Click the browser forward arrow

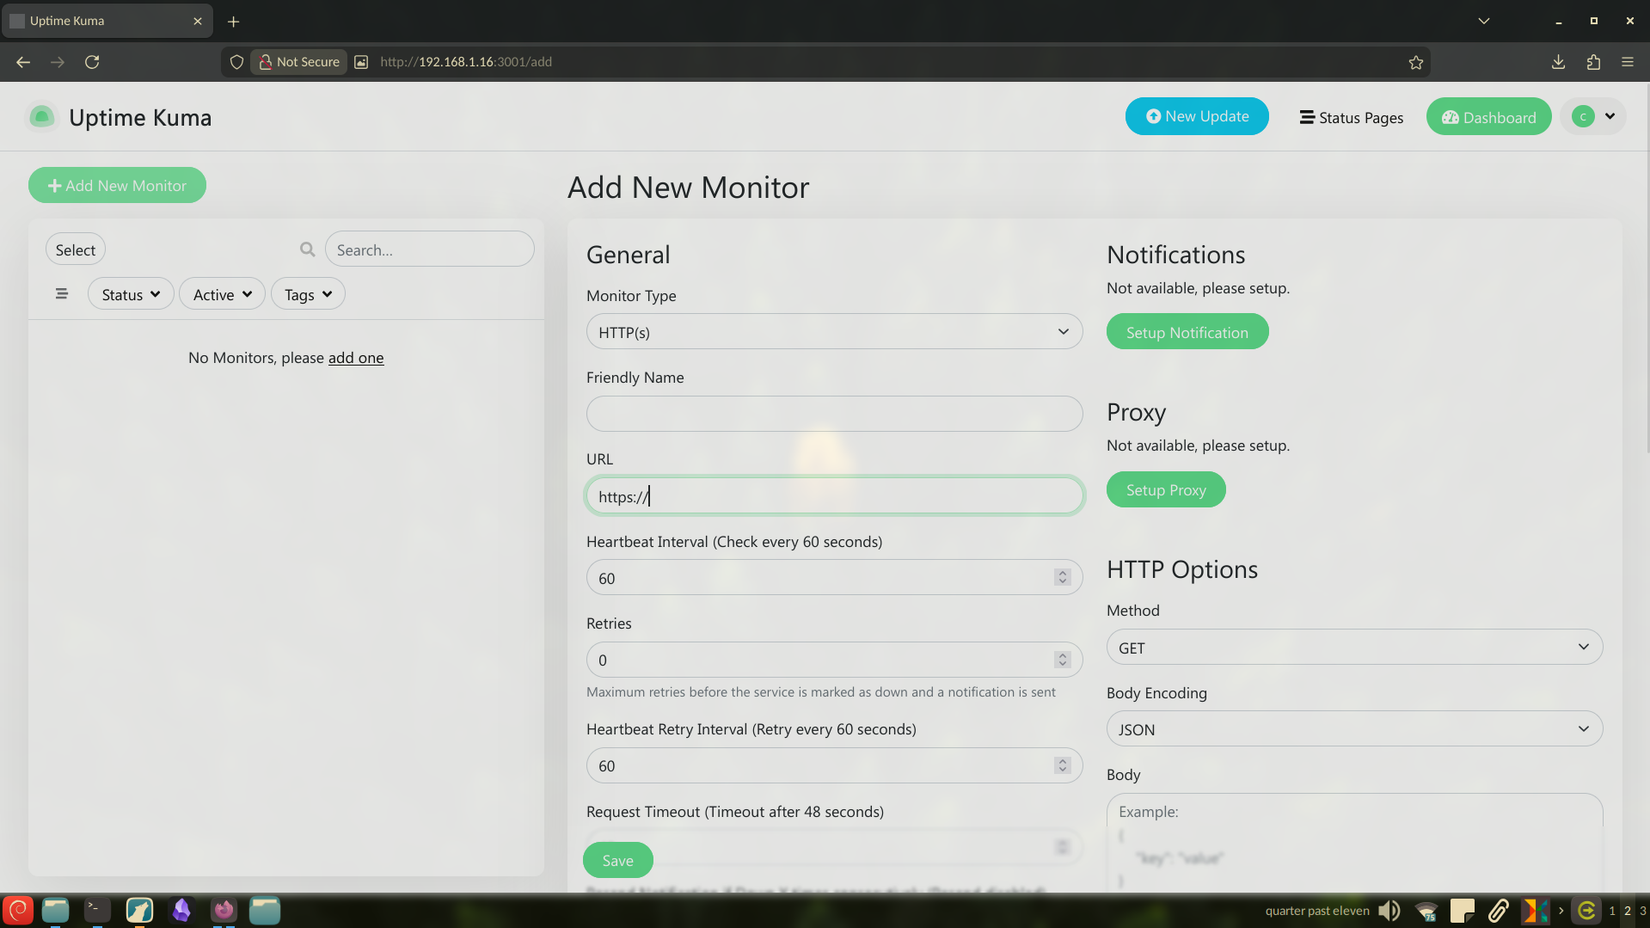(58, 62)
